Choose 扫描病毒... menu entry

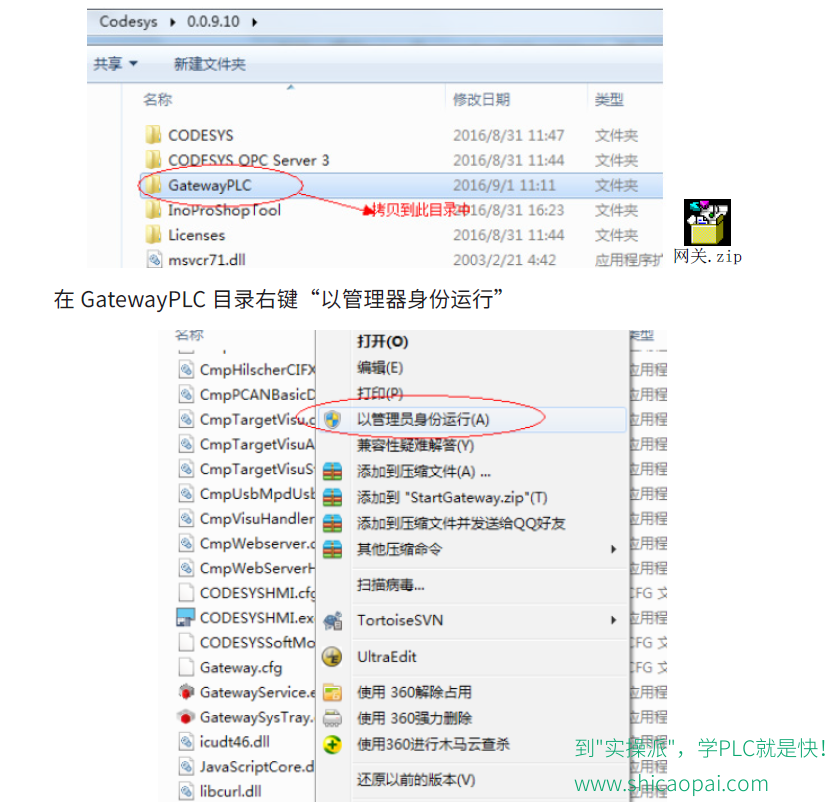coord(390,585)
